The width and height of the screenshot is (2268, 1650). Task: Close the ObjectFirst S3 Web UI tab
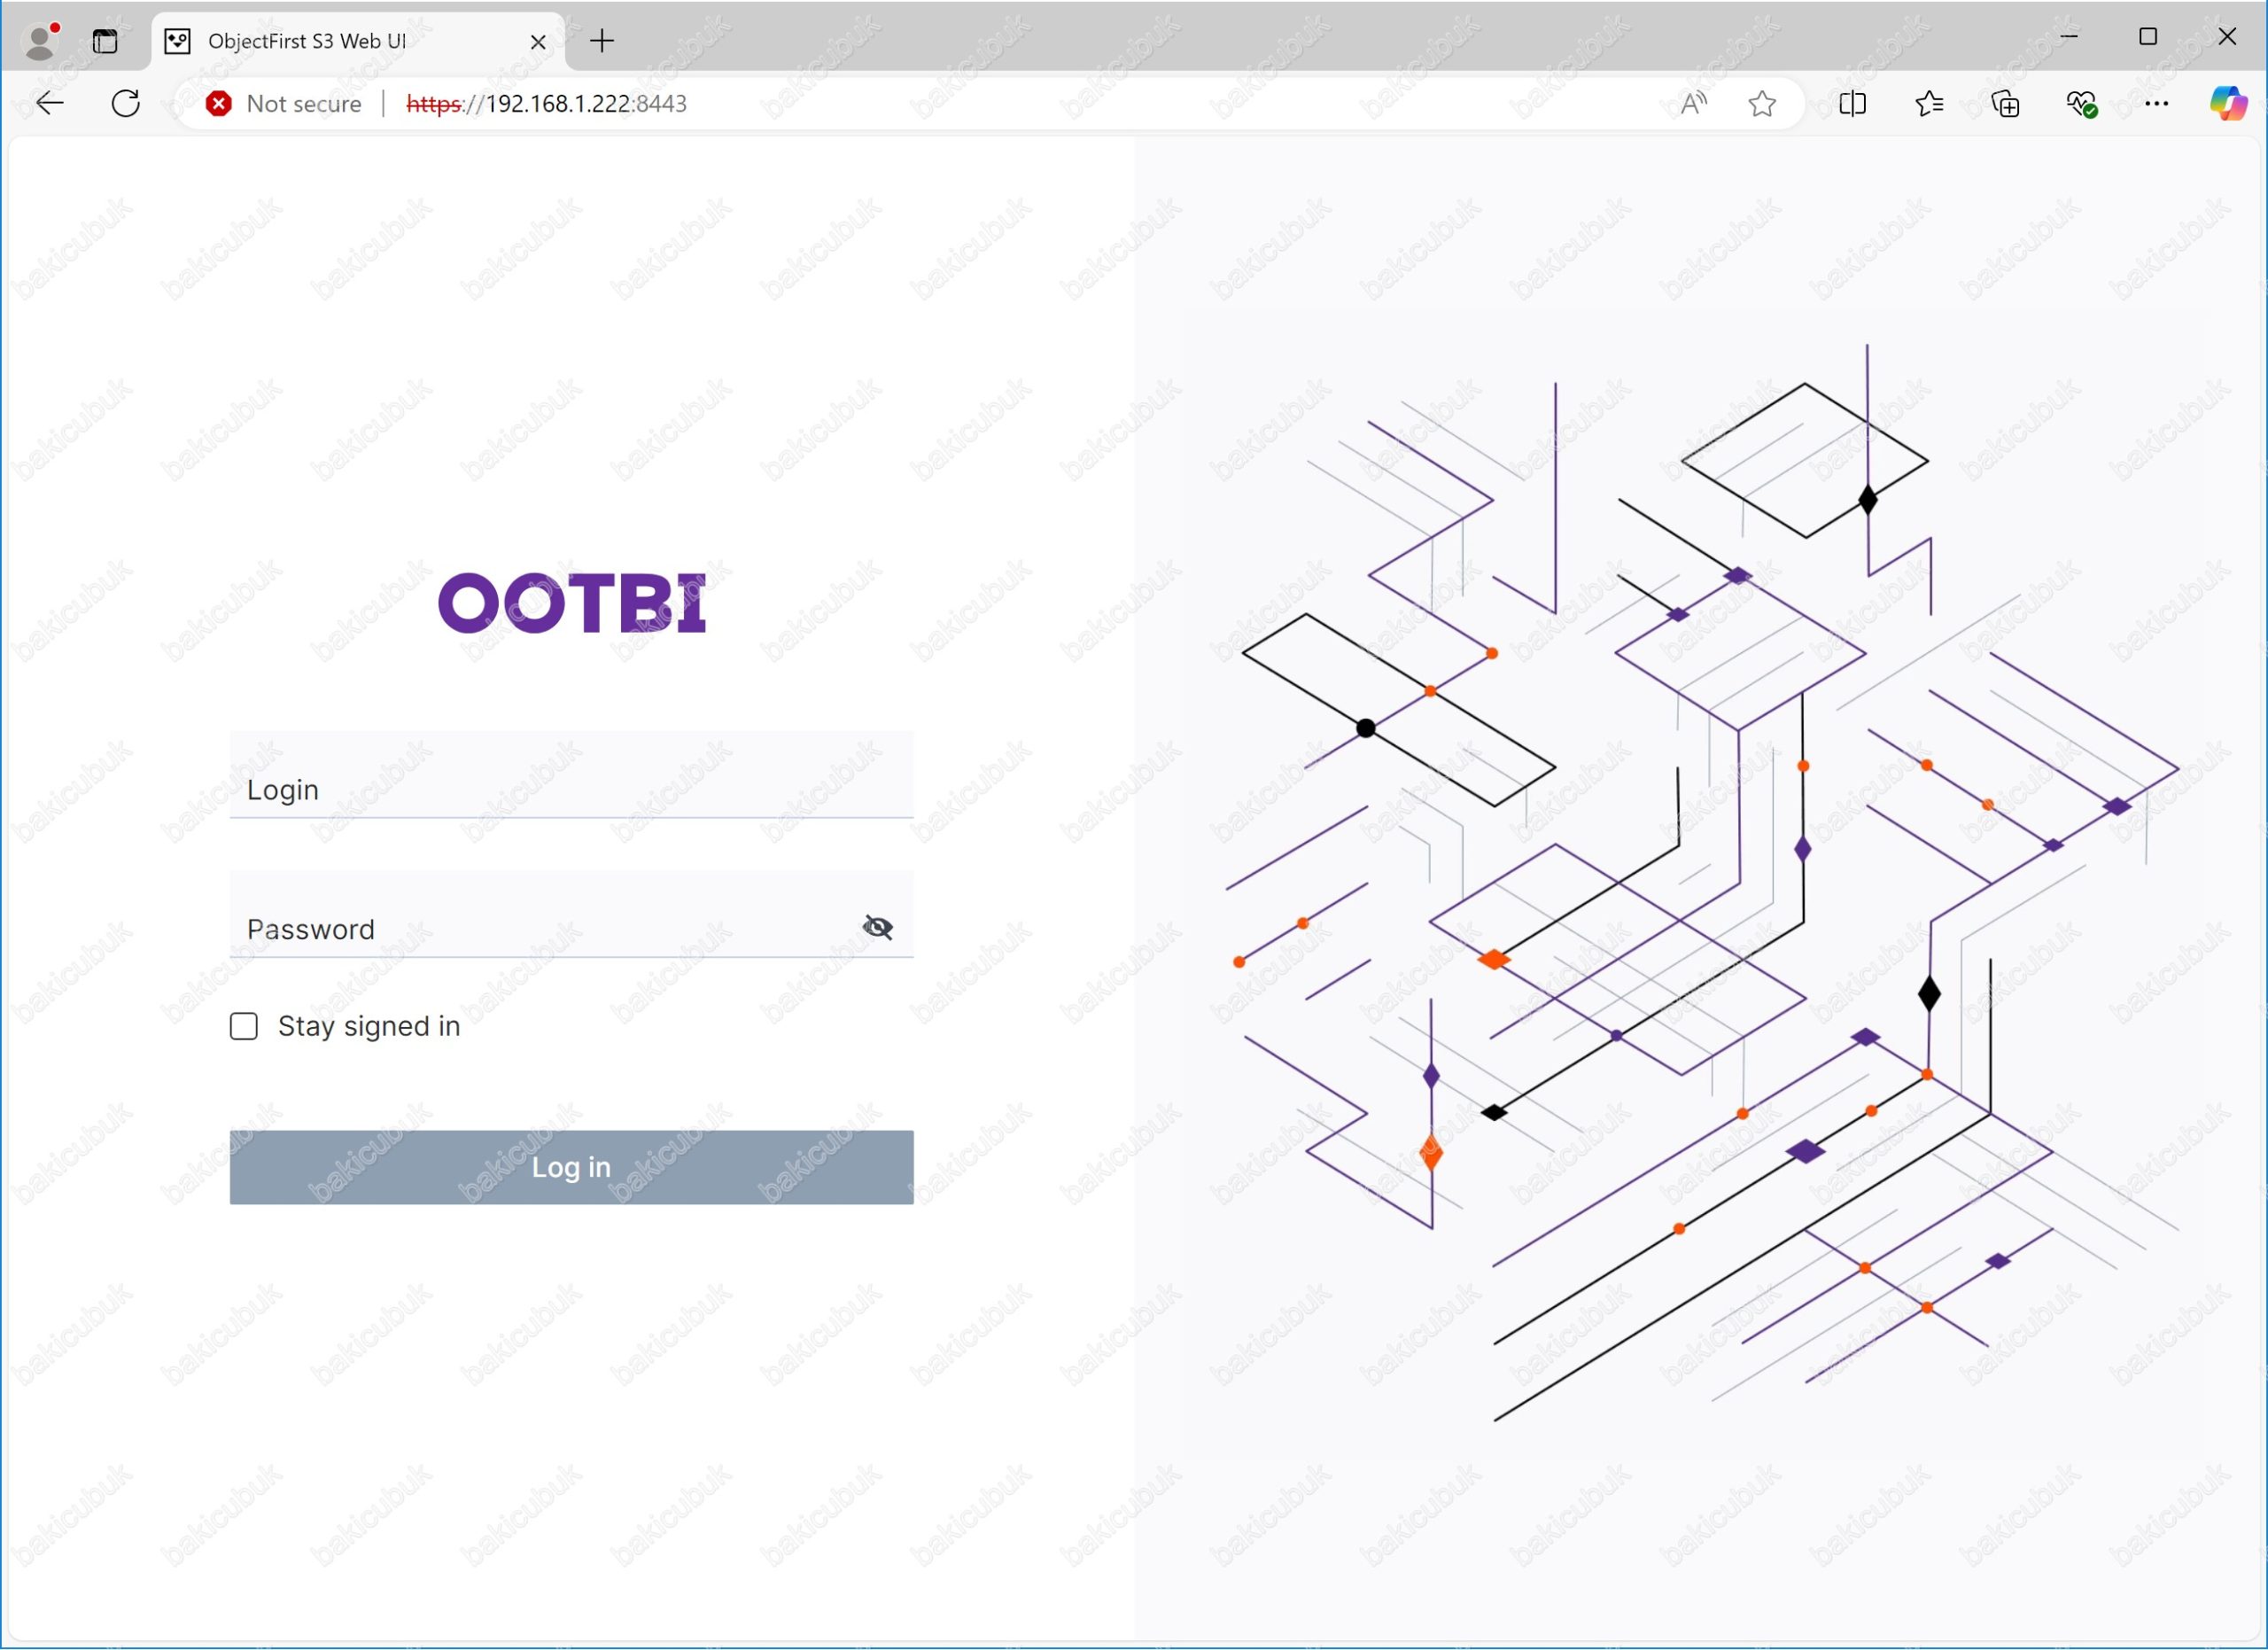(x=537, y=42)
